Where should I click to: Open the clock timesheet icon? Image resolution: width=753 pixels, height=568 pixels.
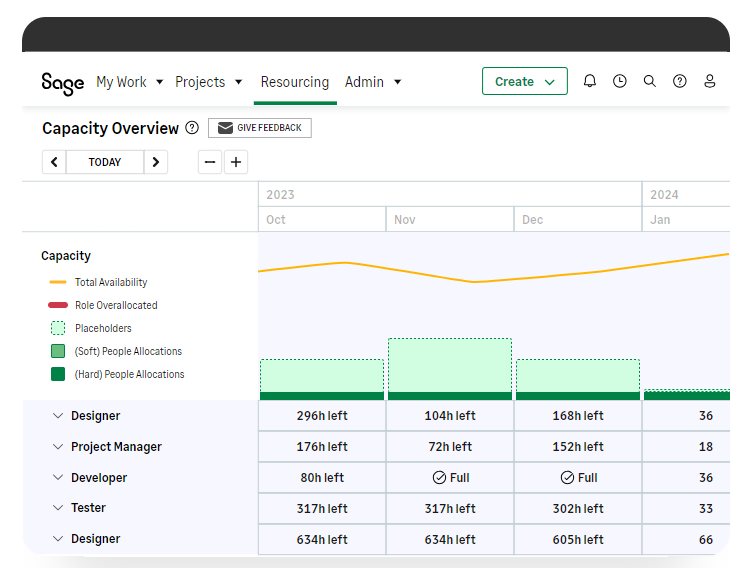620,82
